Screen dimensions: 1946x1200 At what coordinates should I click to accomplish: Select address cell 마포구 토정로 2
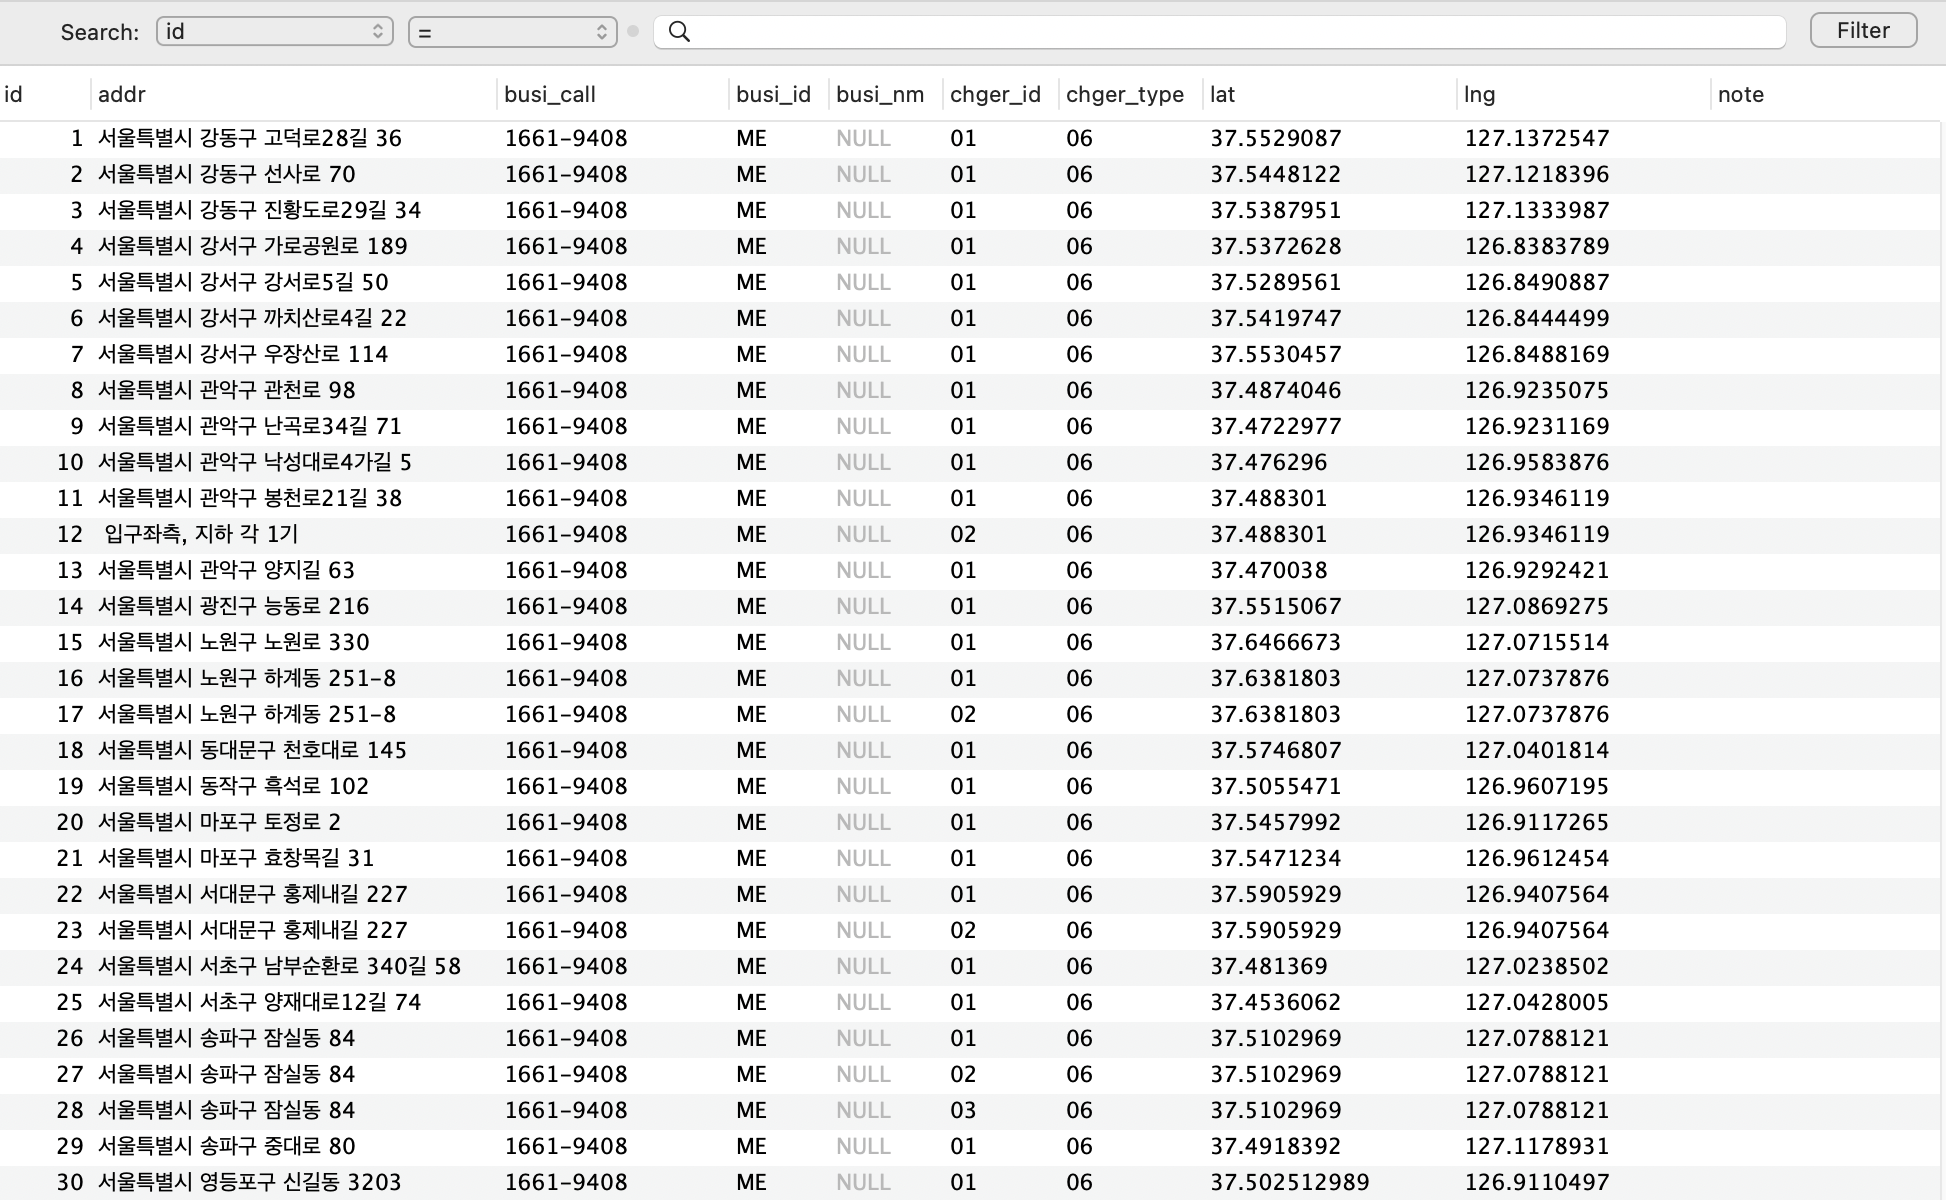(x=220, y=823)
